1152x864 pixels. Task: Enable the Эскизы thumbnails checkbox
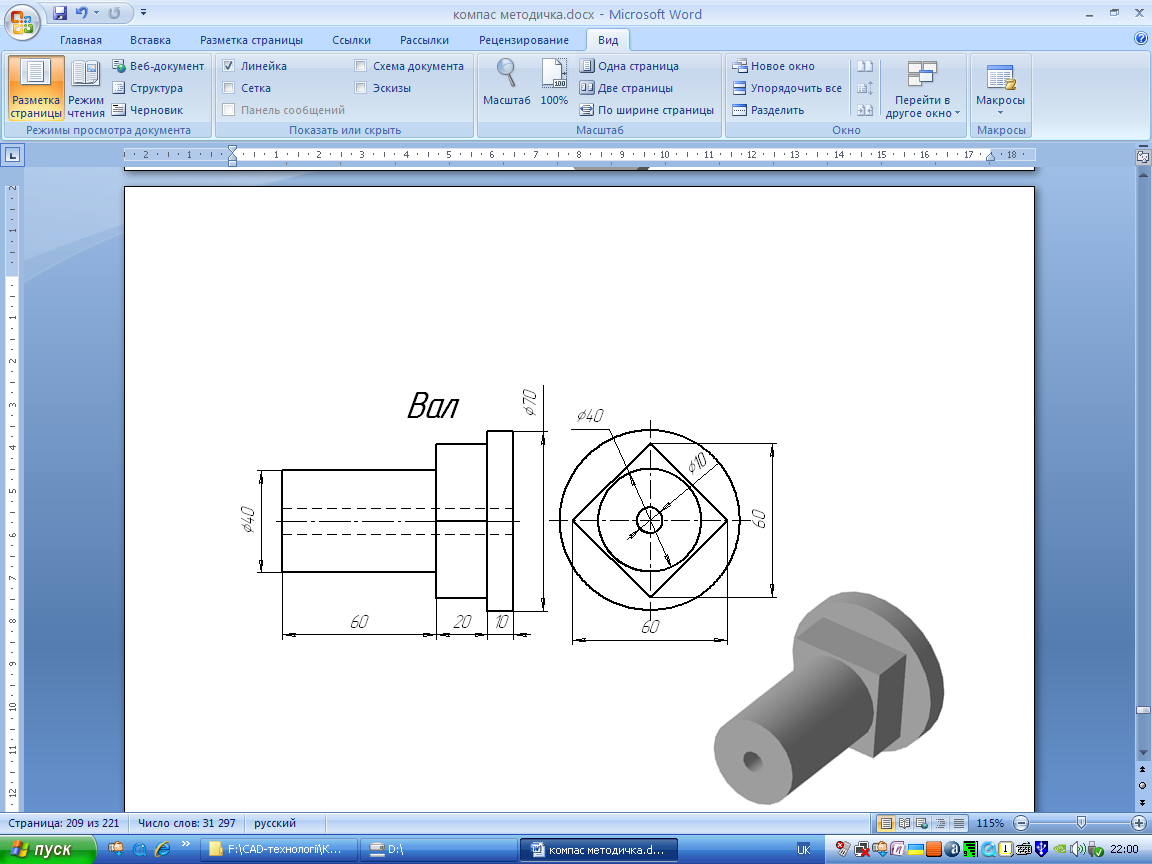pyautogui.click(x=361, y=88)
